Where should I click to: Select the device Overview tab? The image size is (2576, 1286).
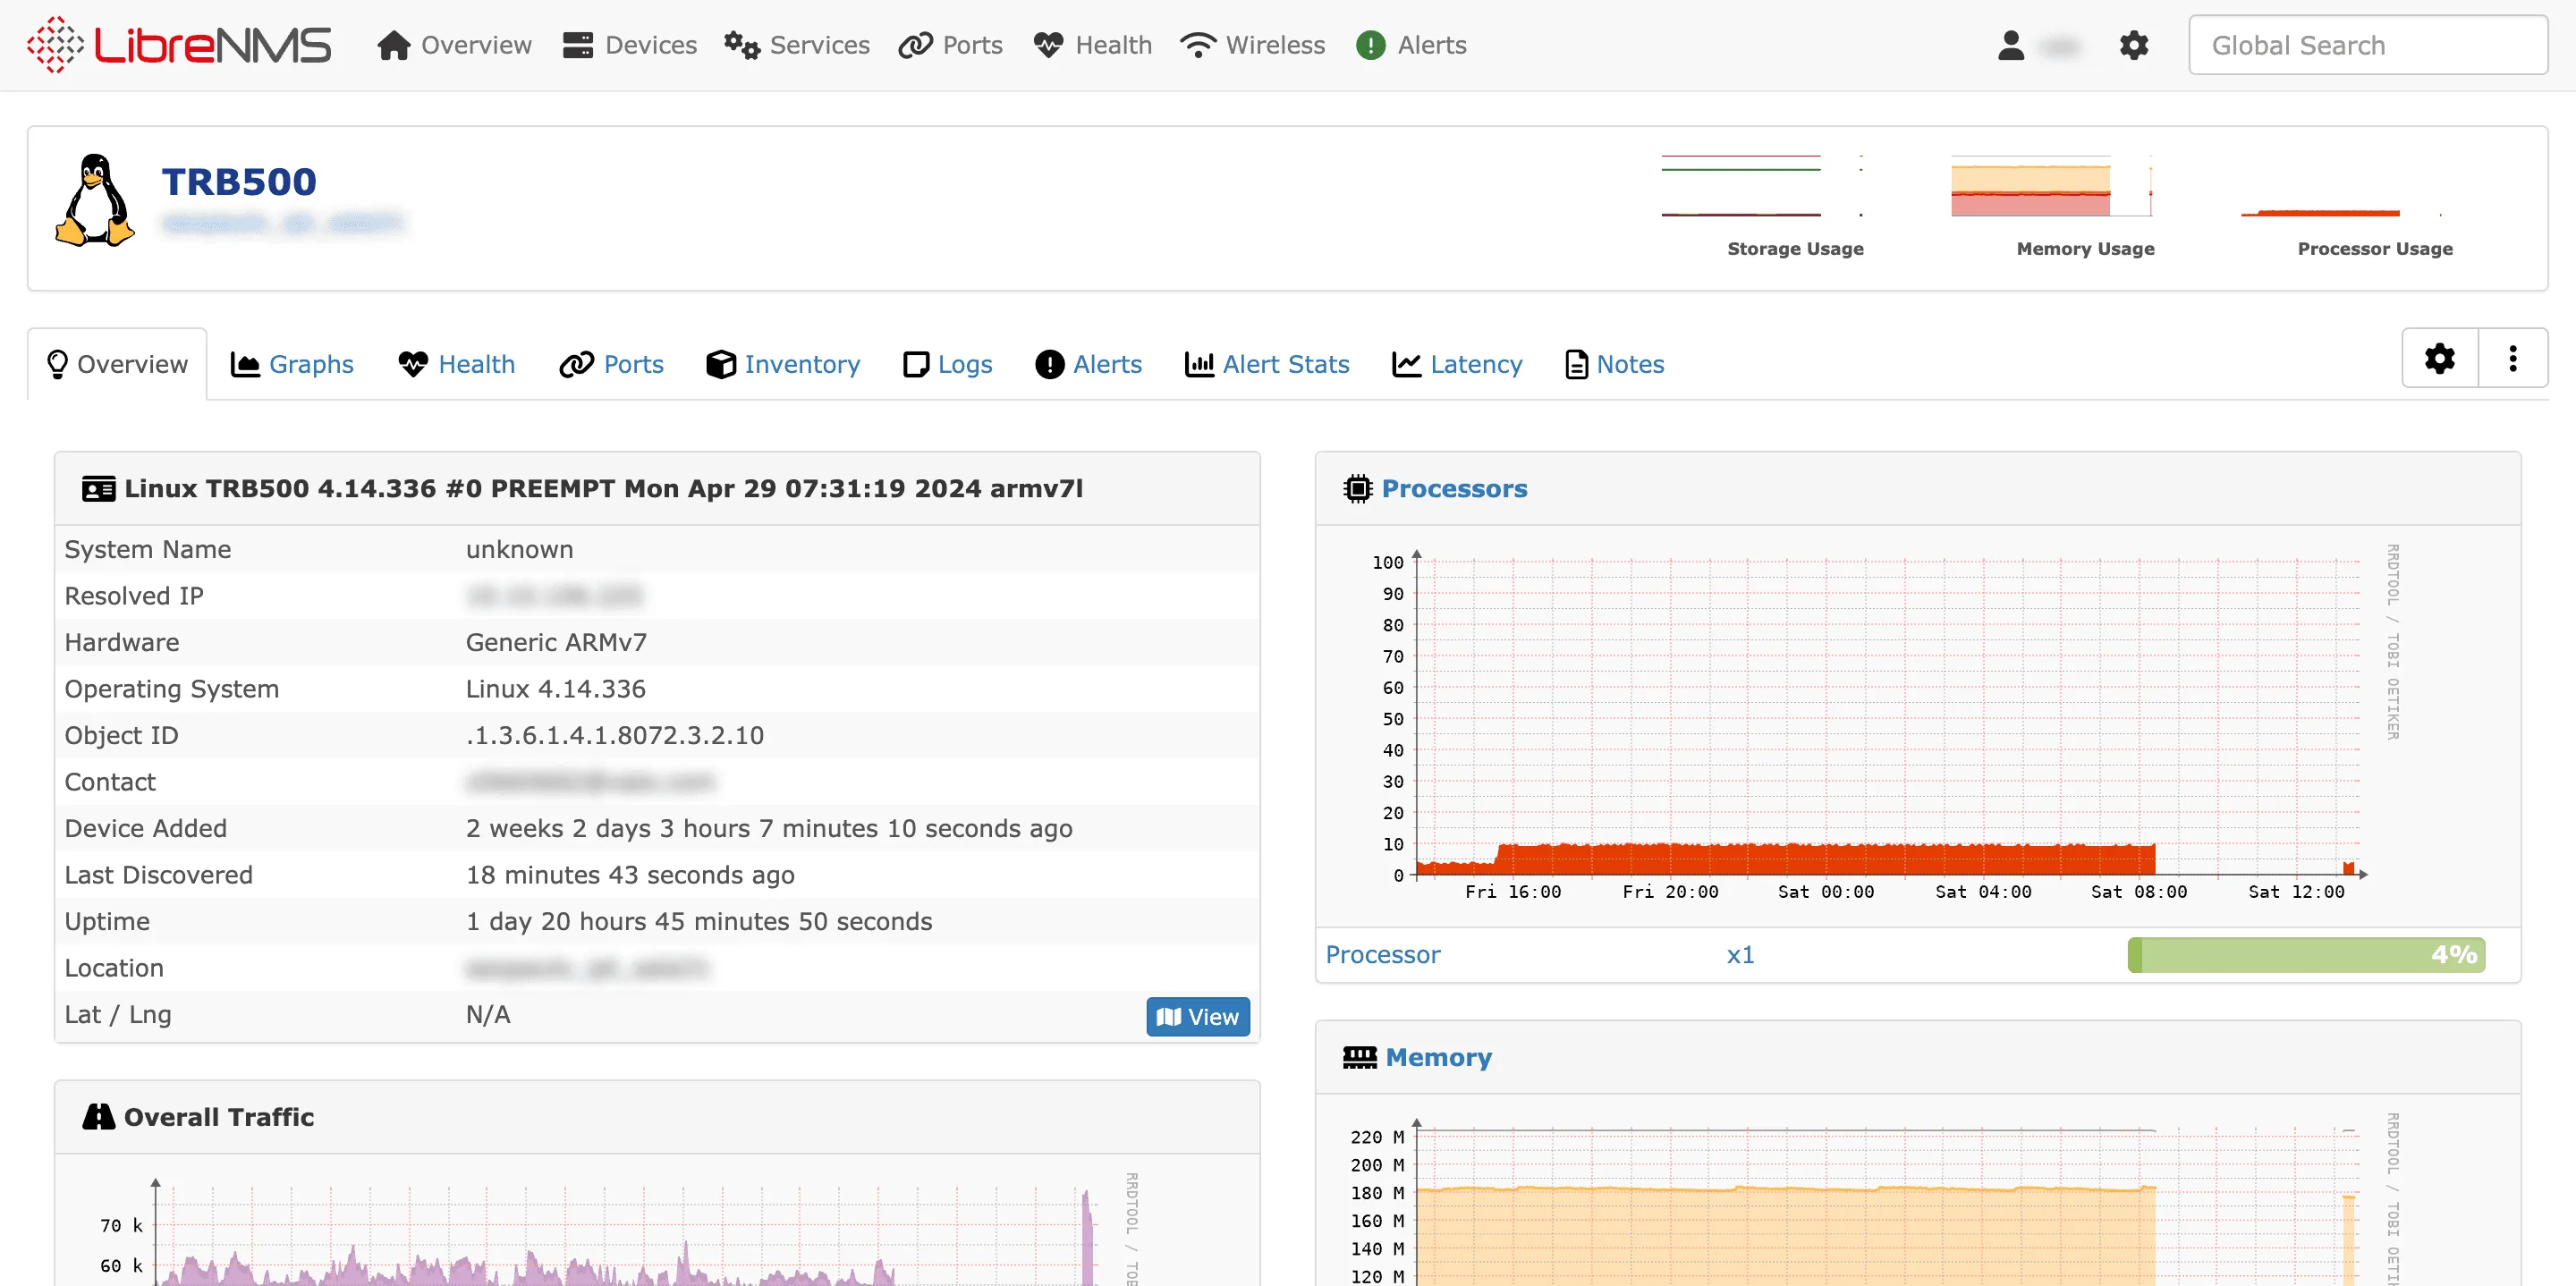click(117, 364)
